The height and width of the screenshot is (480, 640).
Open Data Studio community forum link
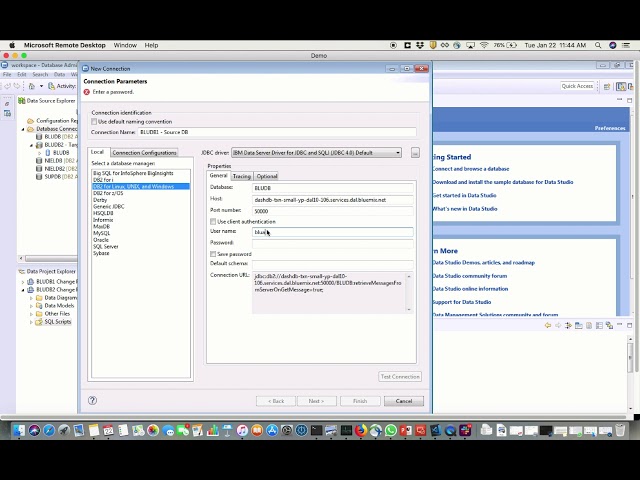point(470,276)
